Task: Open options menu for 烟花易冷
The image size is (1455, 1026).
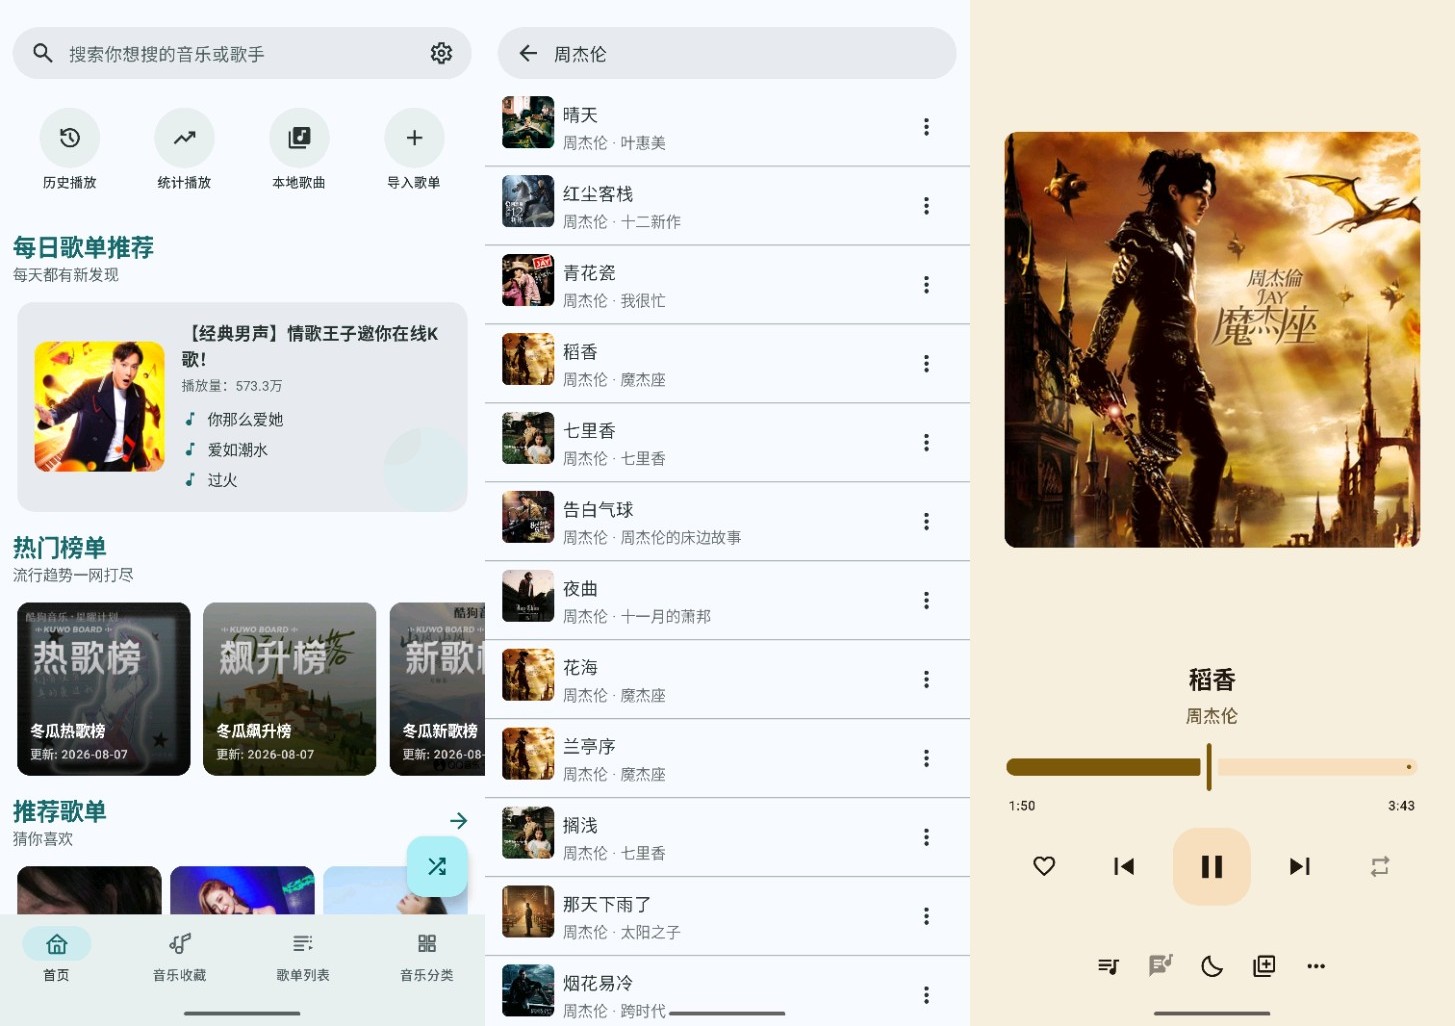Action: [926, 995]
